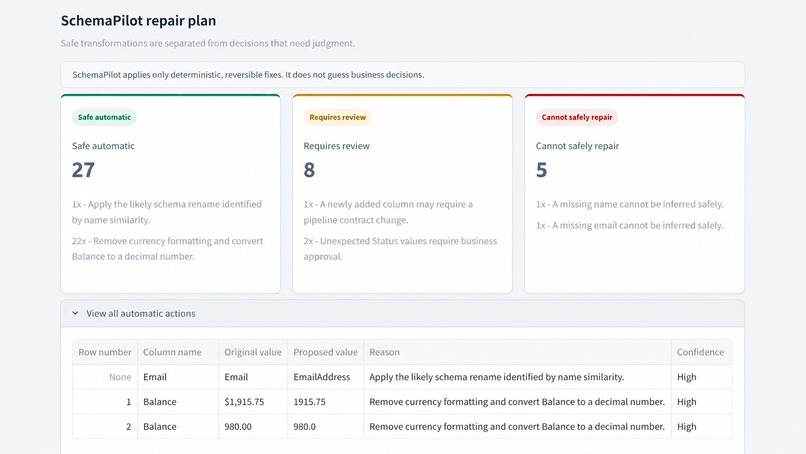Select the $1,915.75 original value cell

[x=253, y=402]
